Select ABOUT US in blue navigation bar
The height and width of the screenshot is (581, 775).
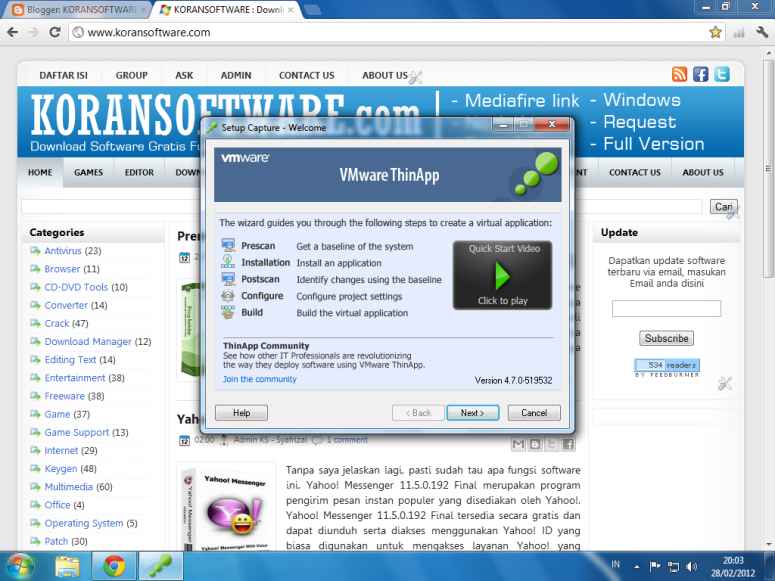(702, 172)
